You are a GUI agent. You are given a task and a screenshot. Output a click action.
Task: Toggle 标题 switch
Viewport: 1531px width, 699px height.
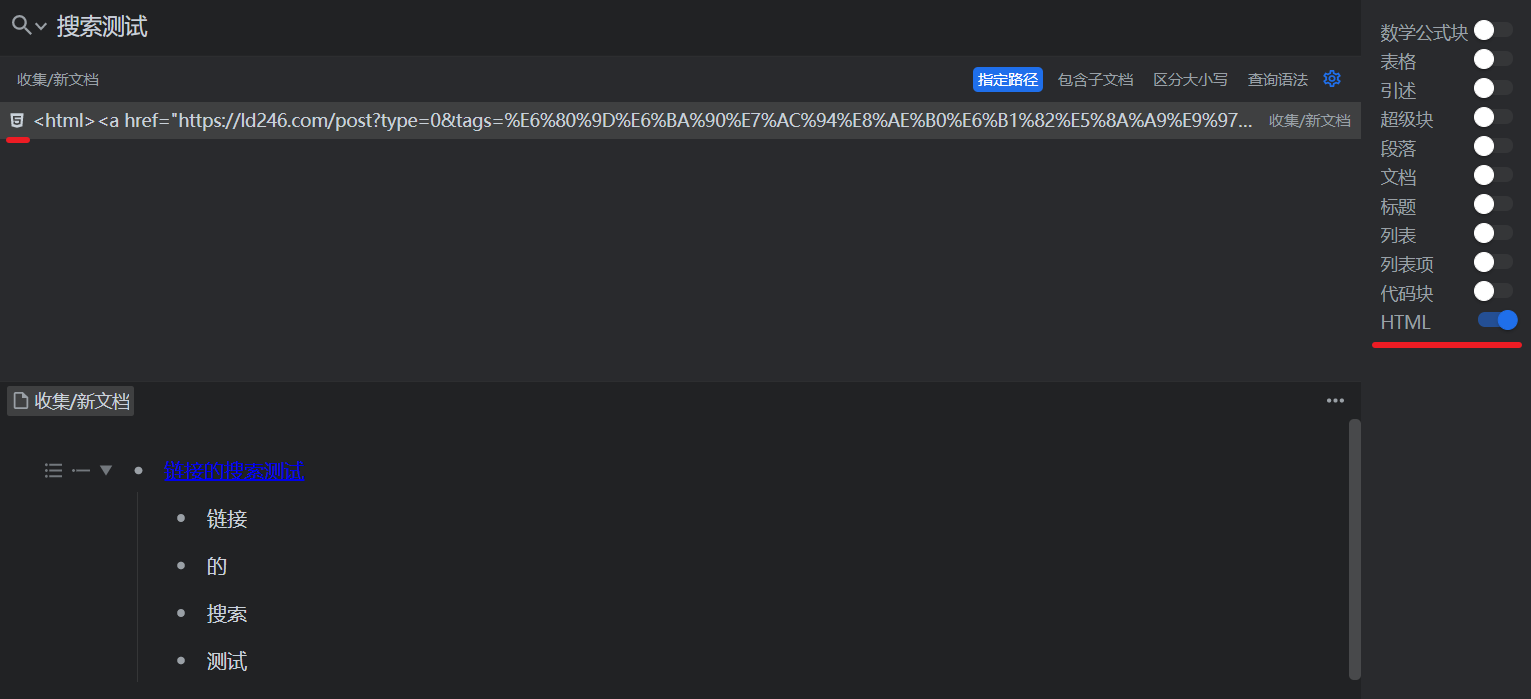1493,204
